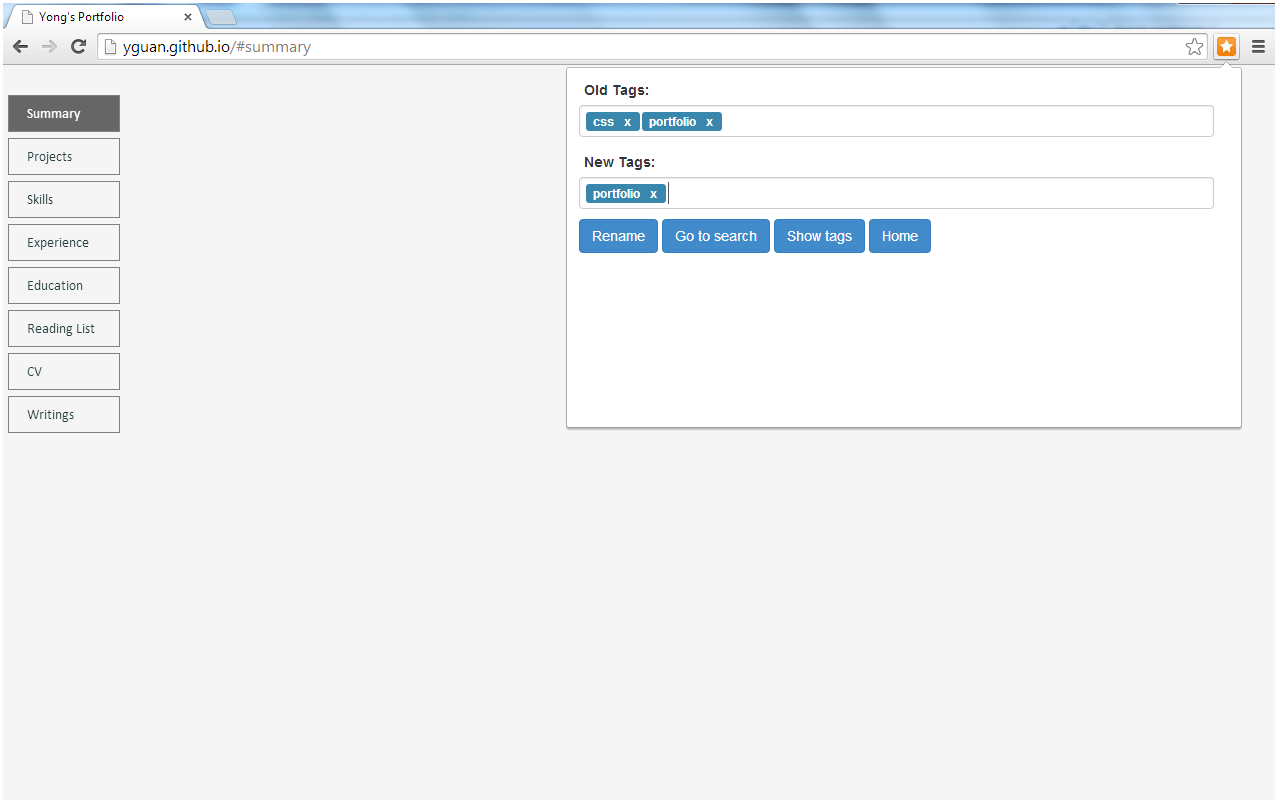Open the Skills section
1280x800 pixels.
(64, 200)
